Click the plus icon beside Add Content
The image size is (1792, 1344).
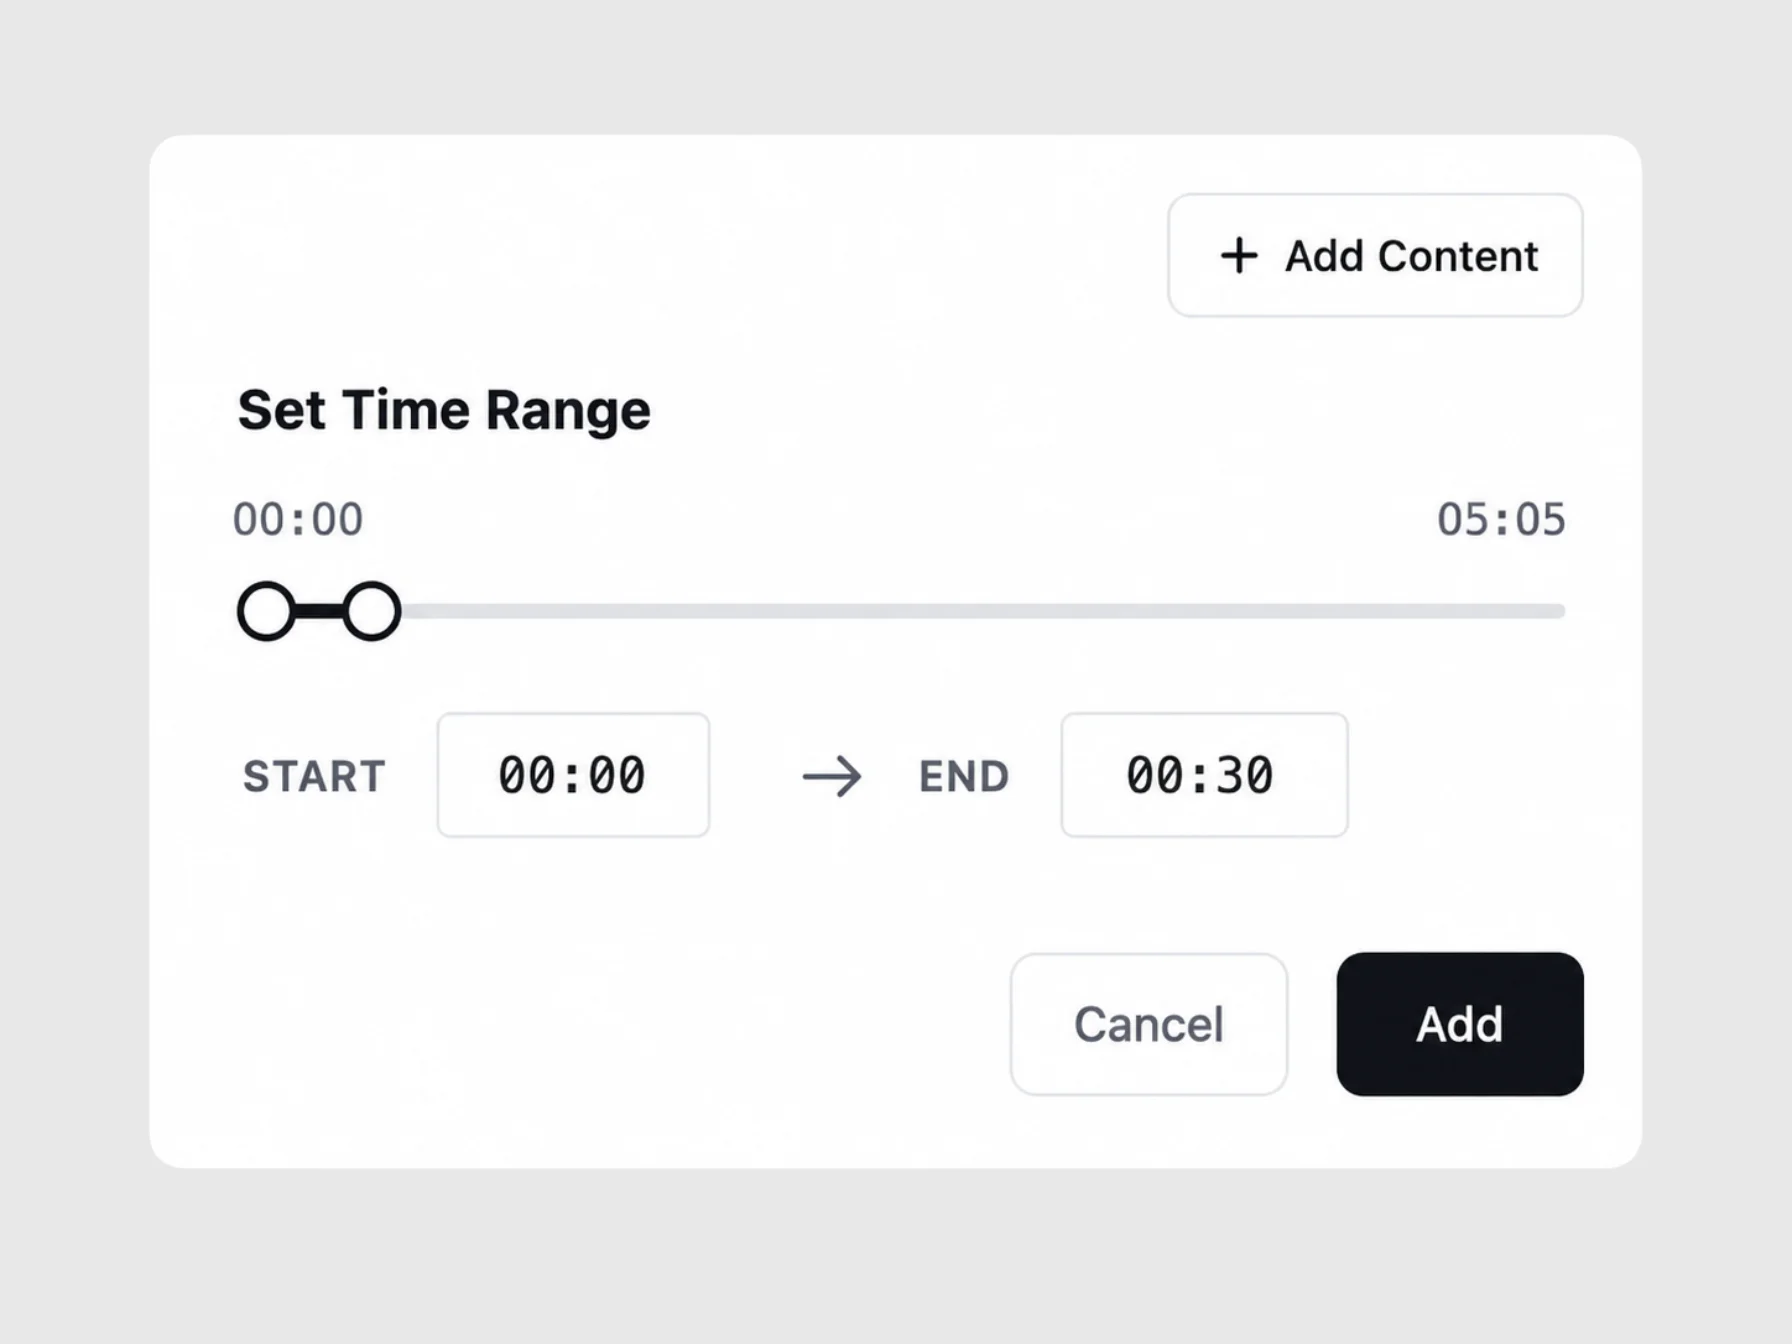(1239, 255)
